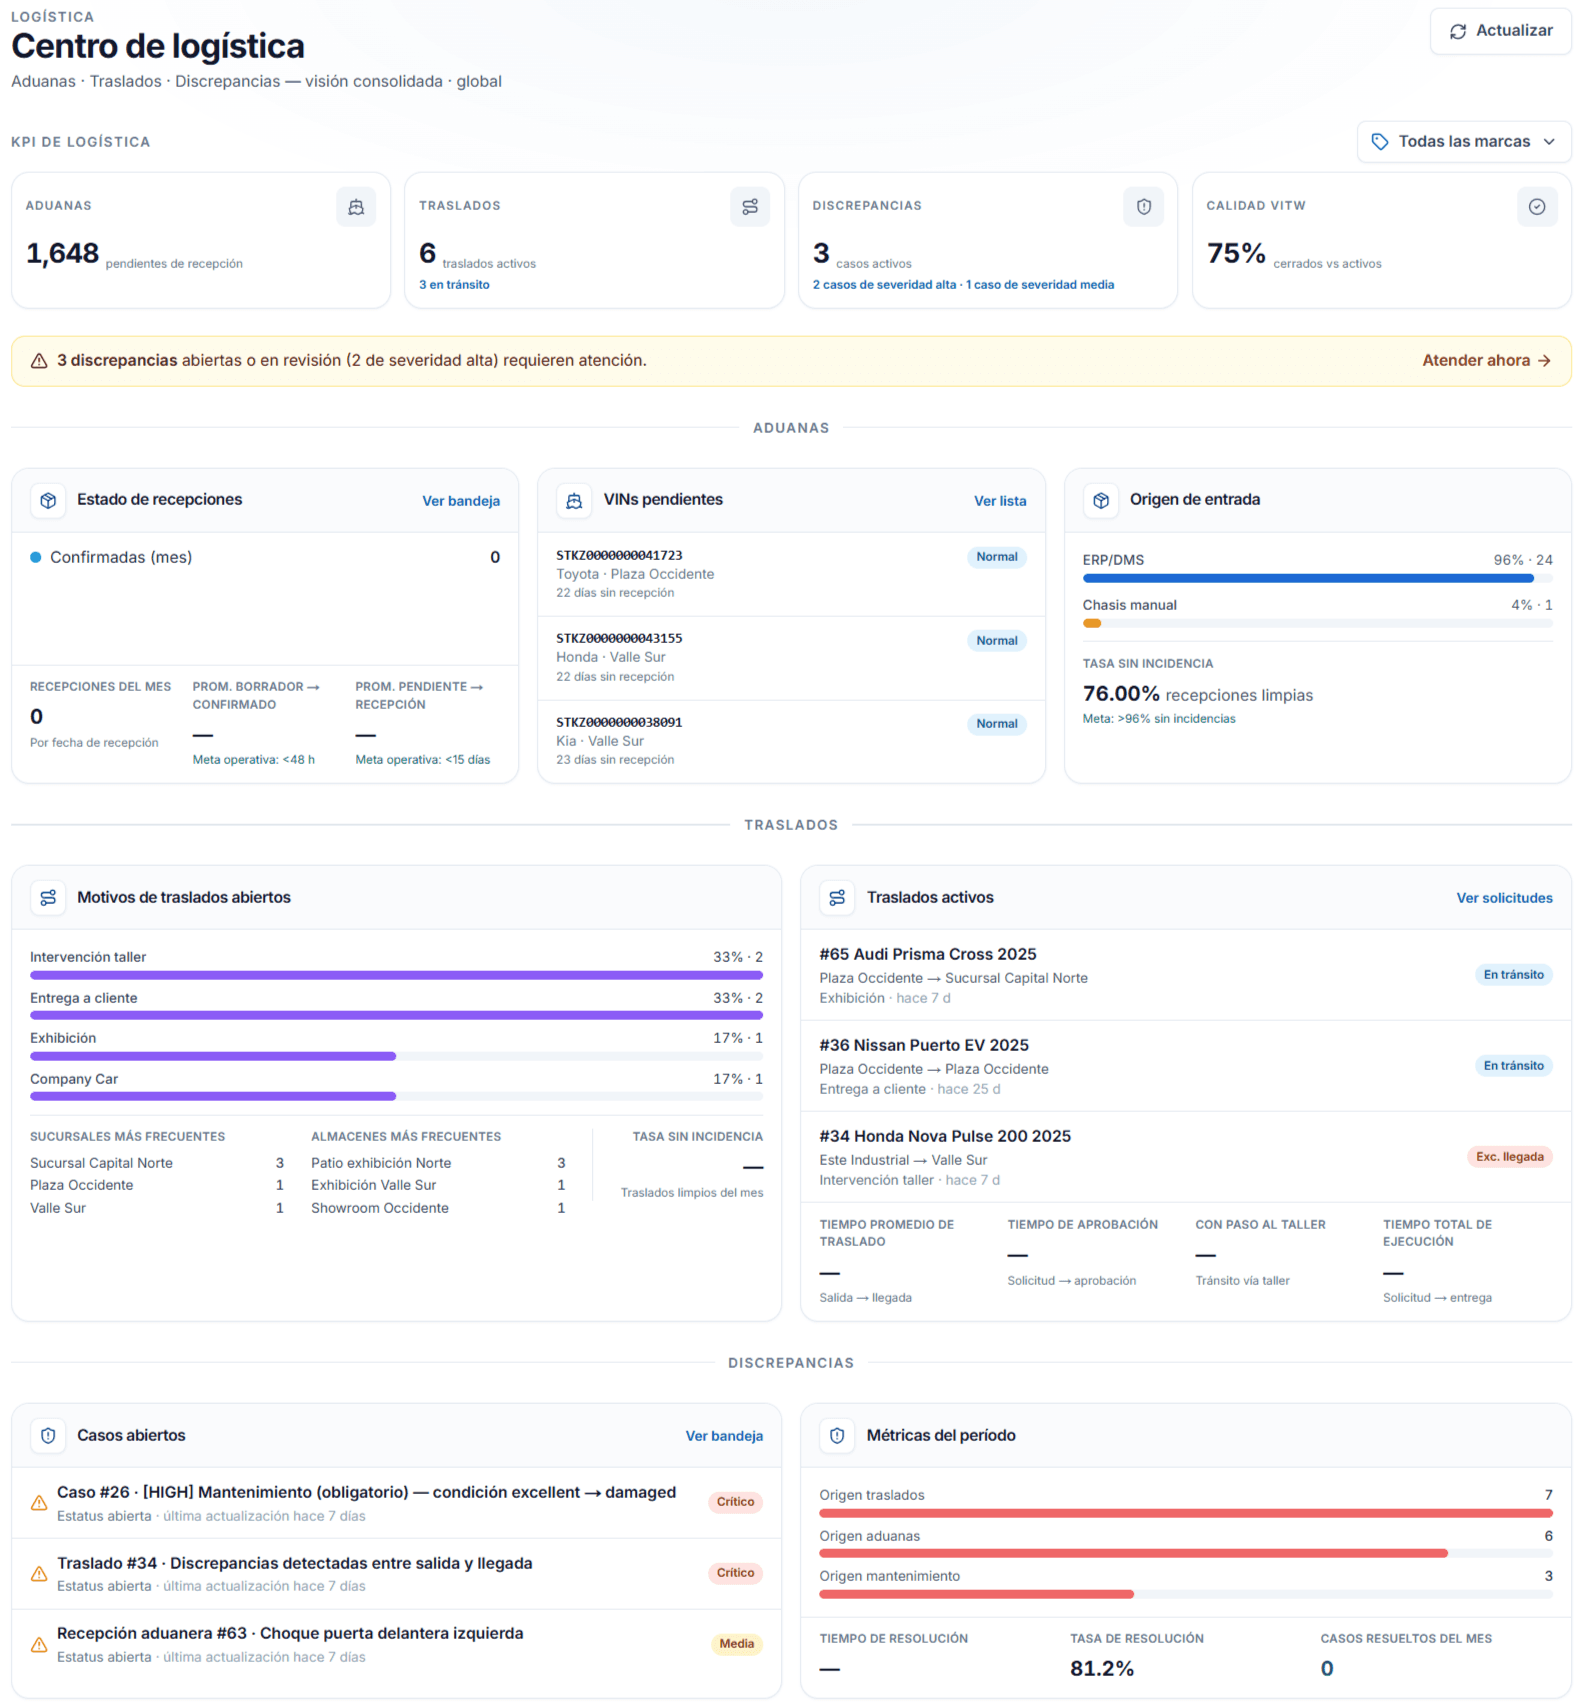1586x1708 pixels.
Task: Click Crítico badge for Caso #26
Action: 735,1502
